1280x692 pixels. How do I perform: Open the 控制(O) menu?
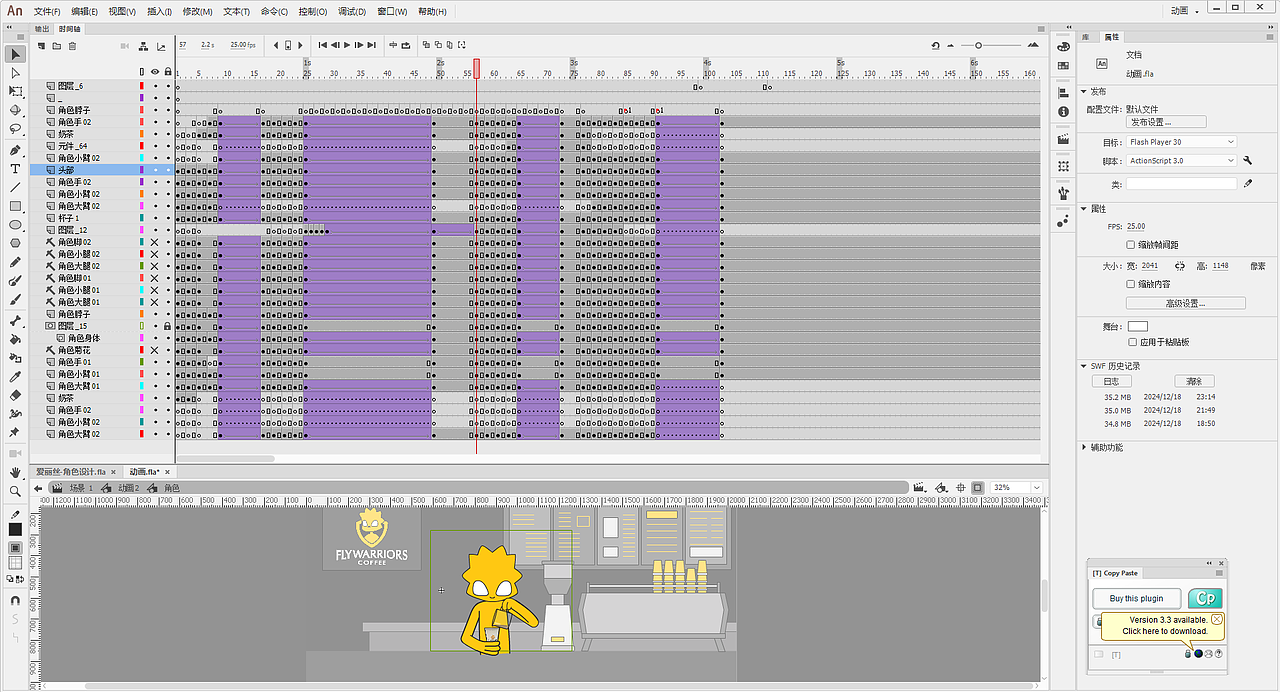point(312,11)
